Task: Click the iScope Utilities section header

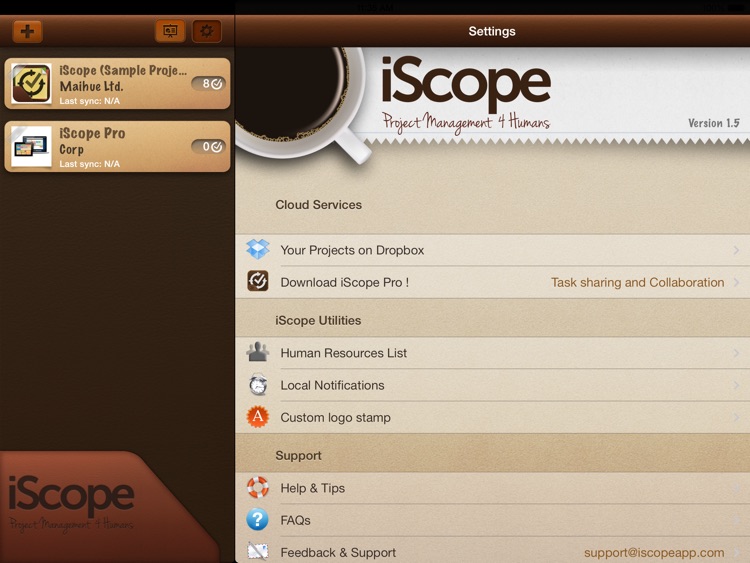Action: (x=318, y=320)
